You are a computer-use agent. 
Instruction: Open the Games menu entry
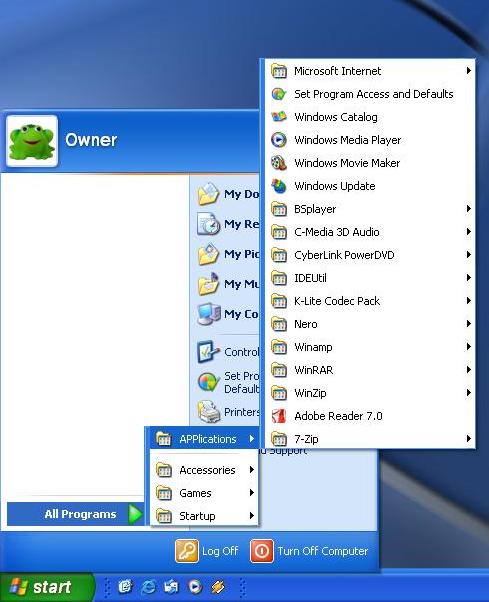point(204,493)
